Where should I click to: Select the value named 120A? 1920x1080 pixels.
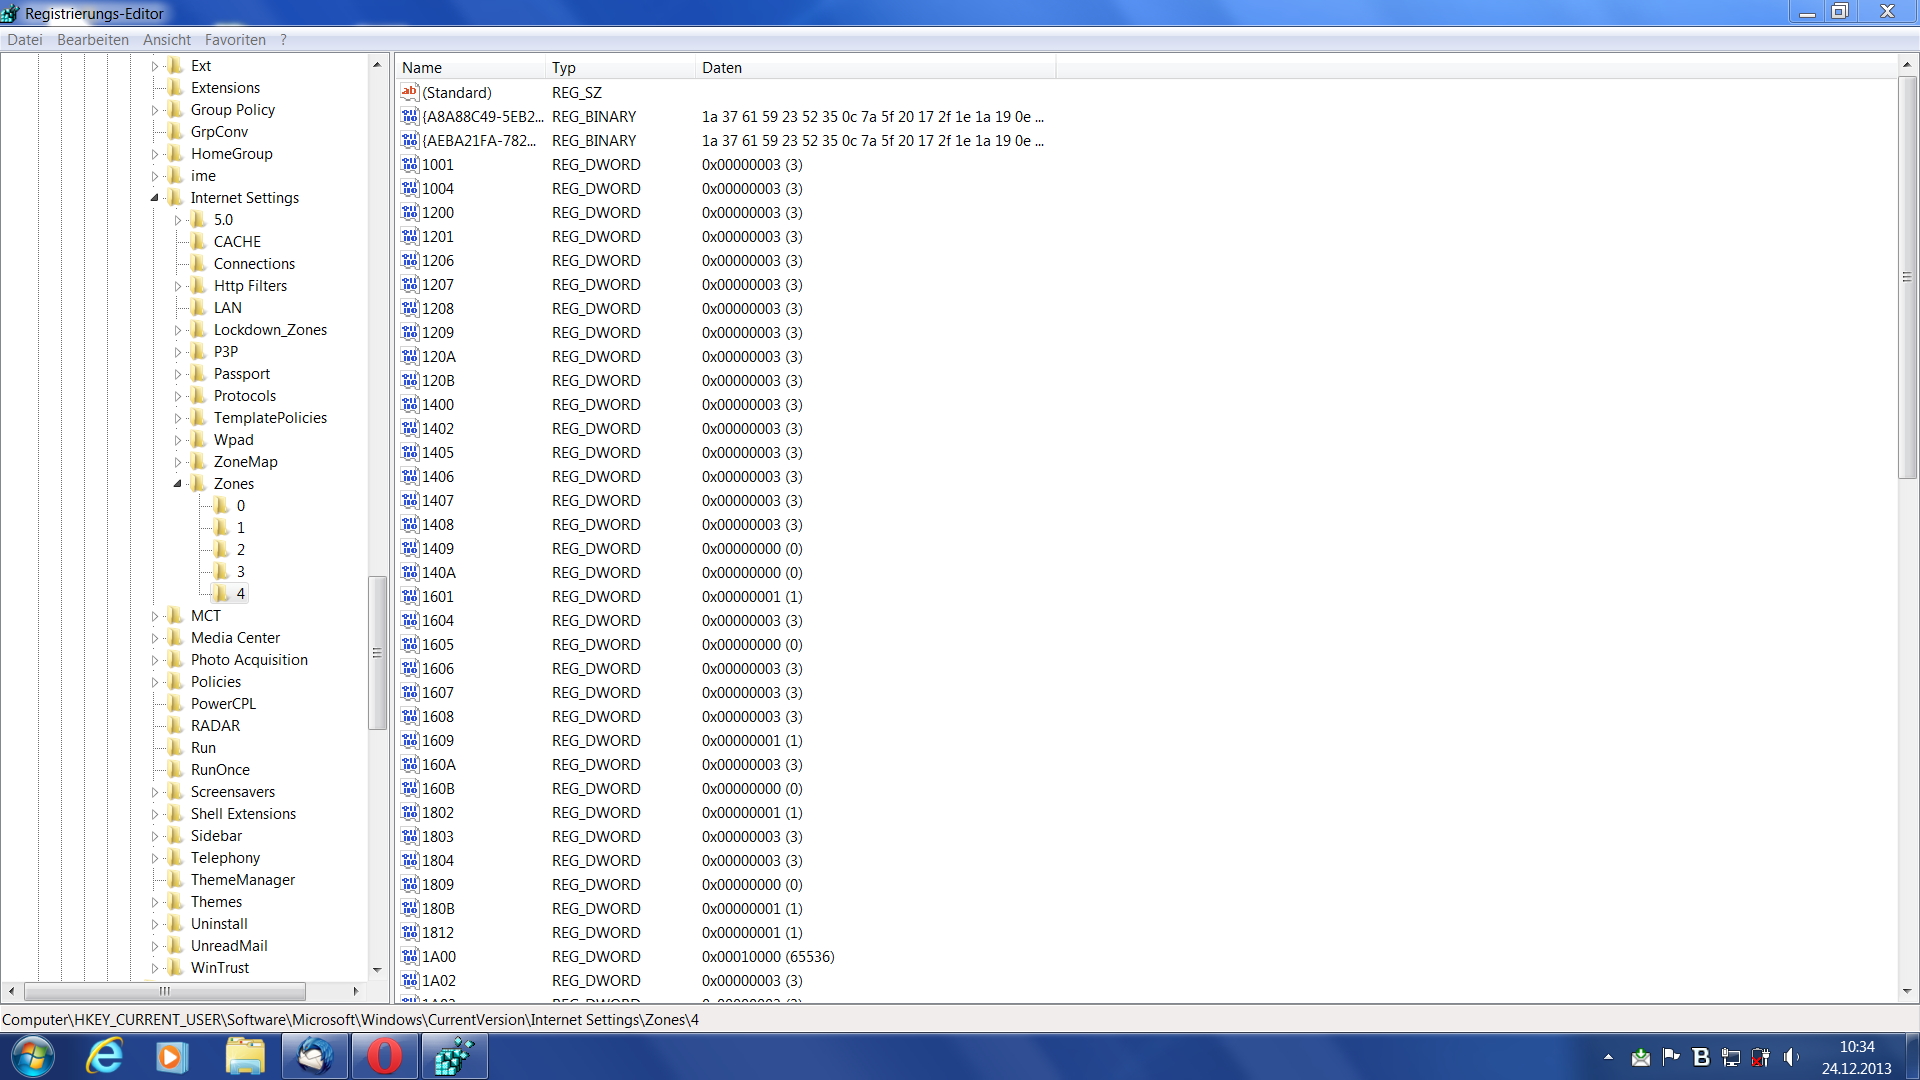(x=438, y=356)
